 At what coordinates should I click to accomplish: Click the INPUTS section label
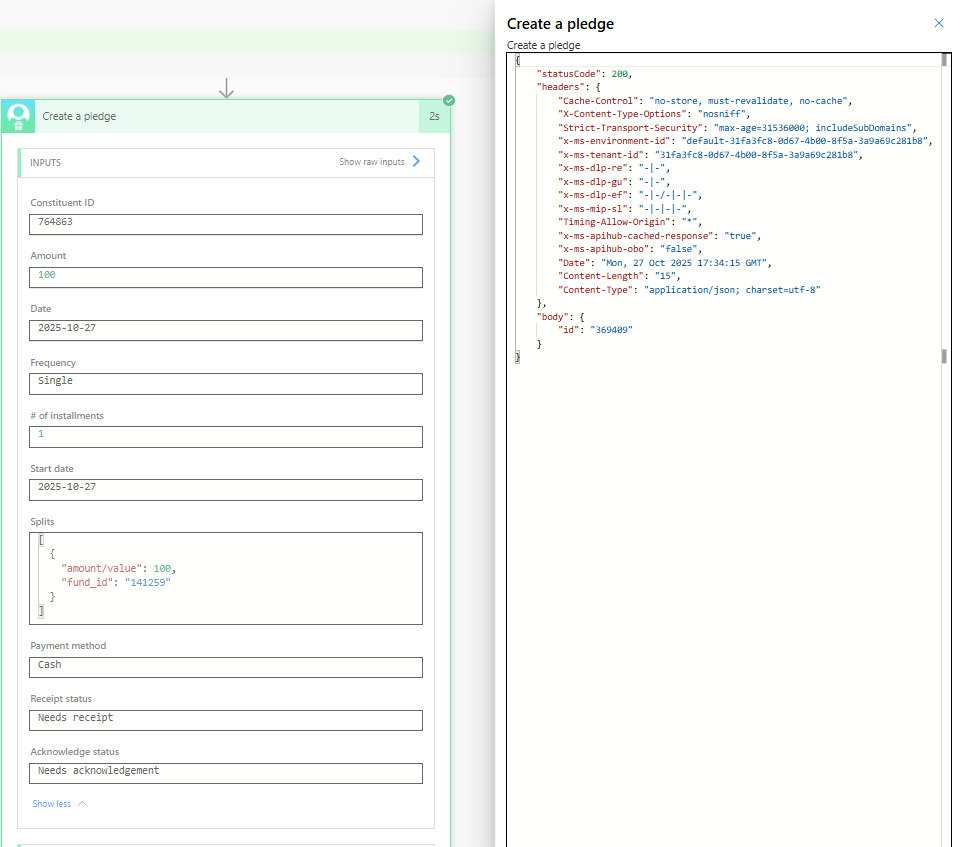coord(45,163)
